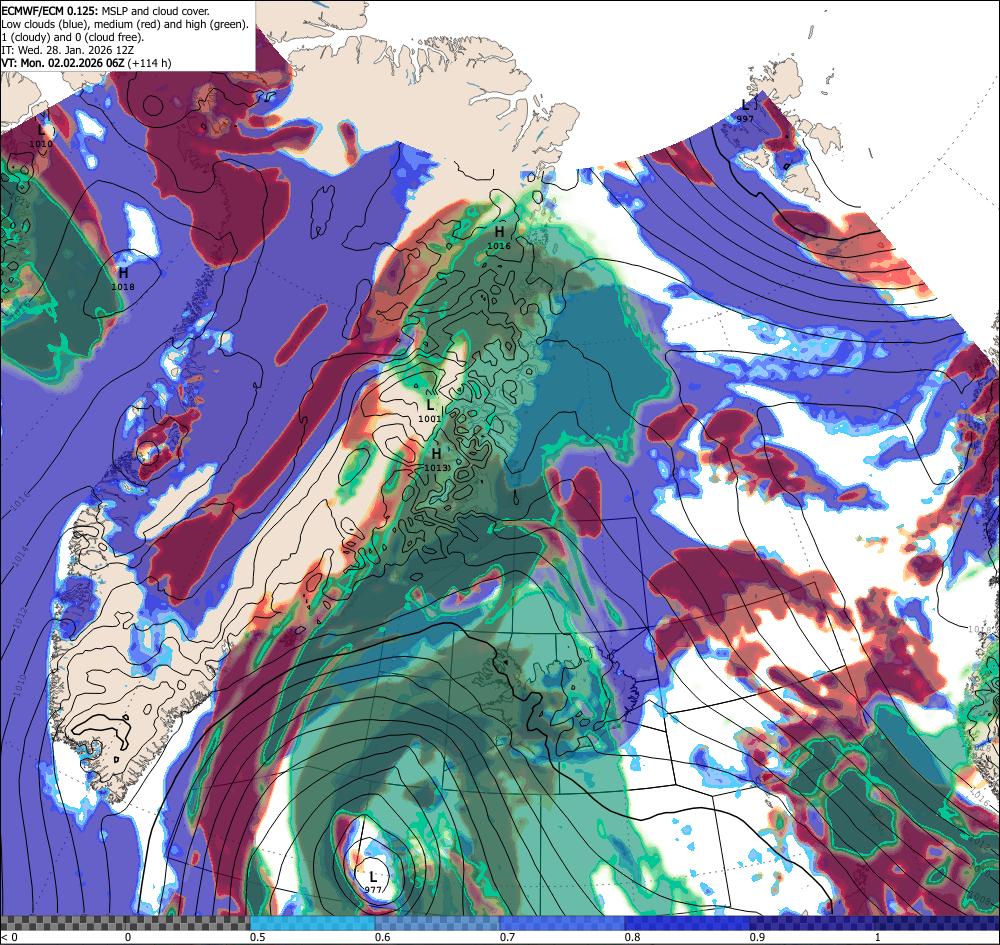Click the '< 0' legend label
1000x945 pixels.
[x=9, y=937]
